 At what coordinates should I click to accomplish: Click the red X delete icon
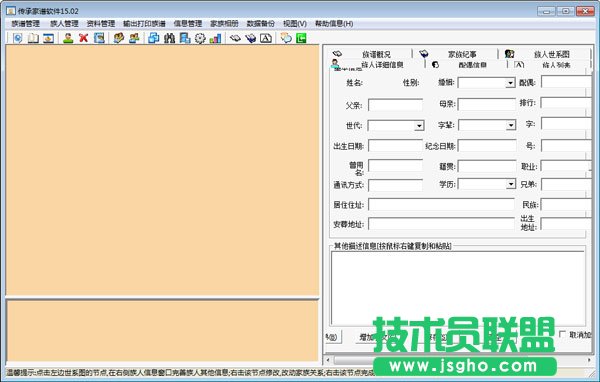tap(83, 38)
